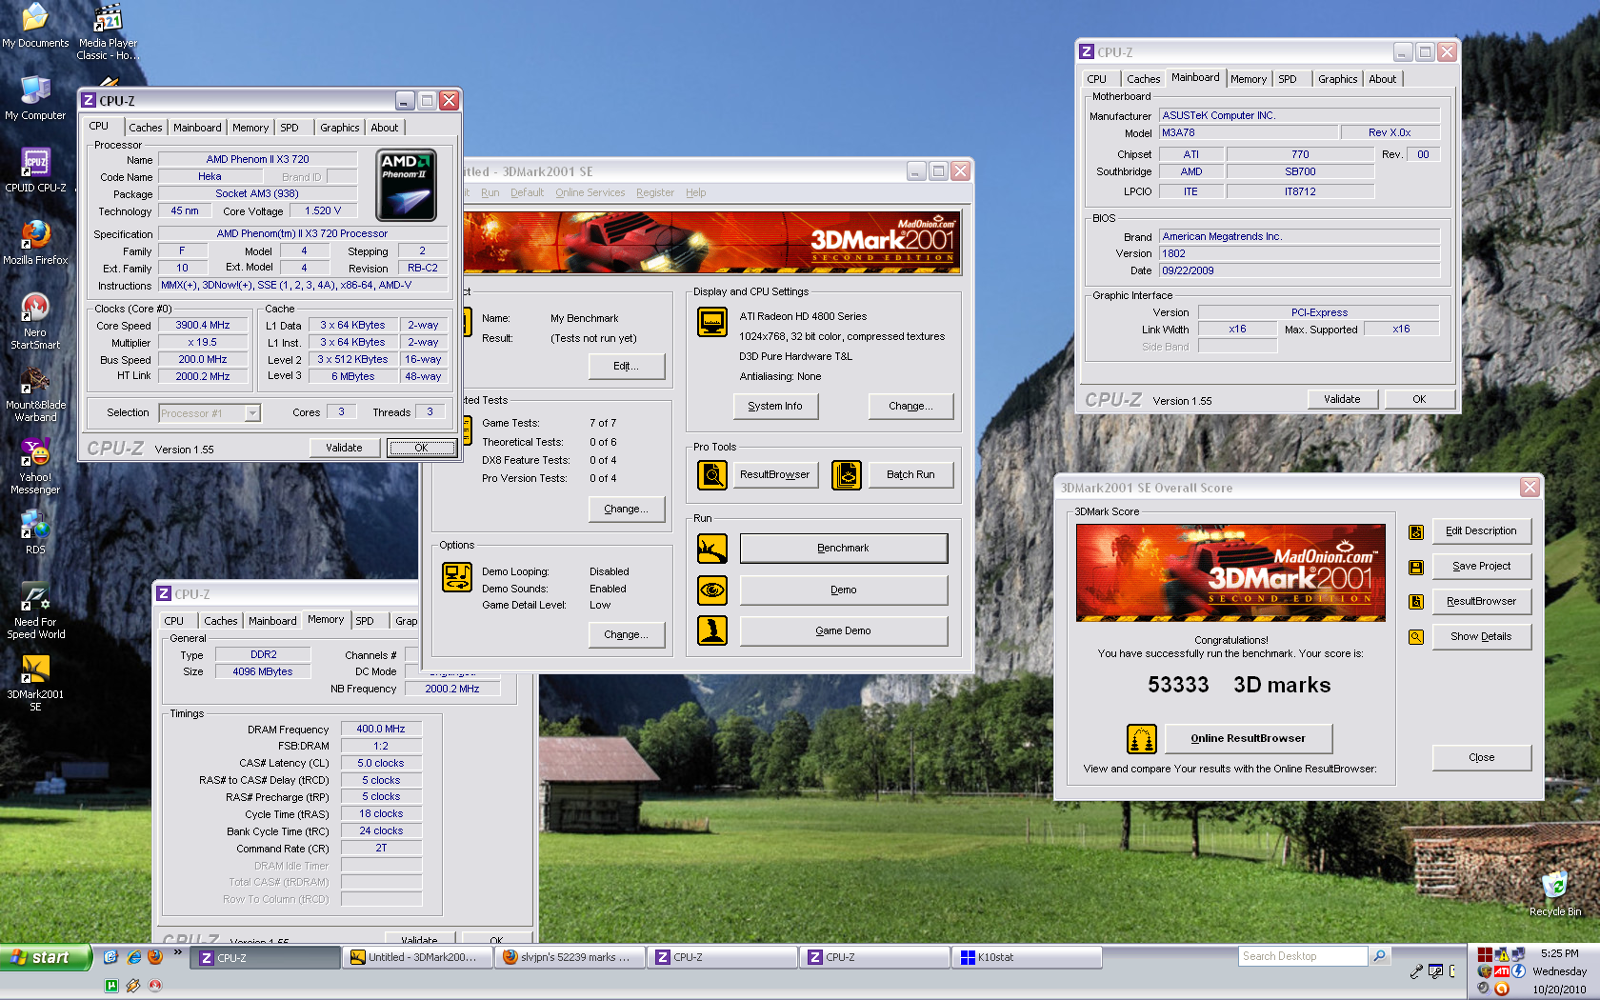Click the Demo eye icon

(x=712, y=590)
